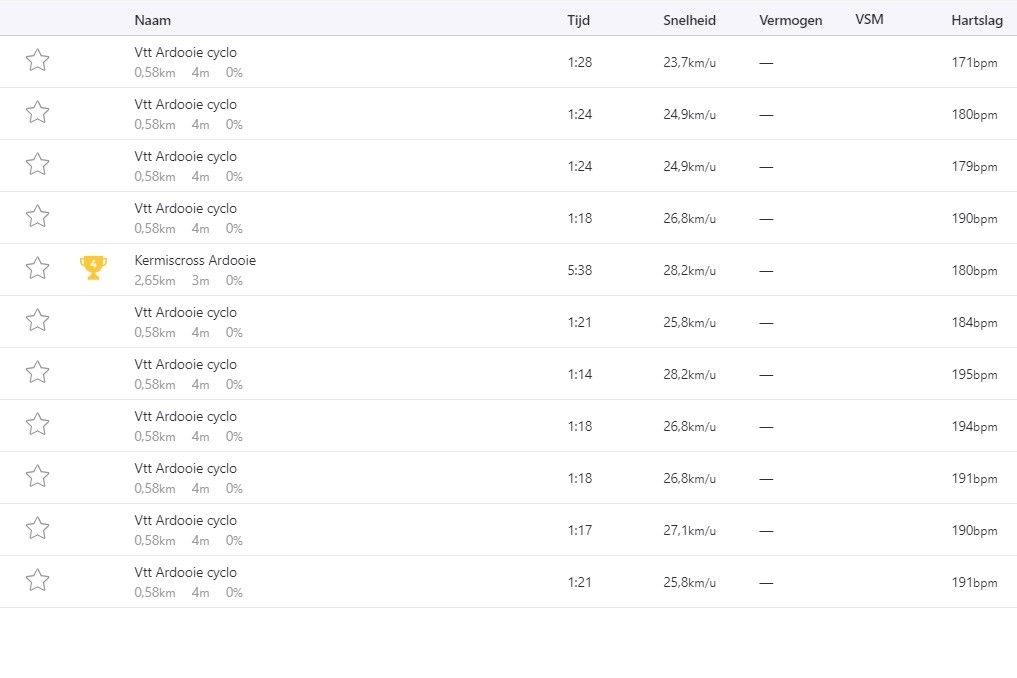This screenshot has width=1017, height=678.
Task: Click the VSM column header
Action: tap(869, 20)
